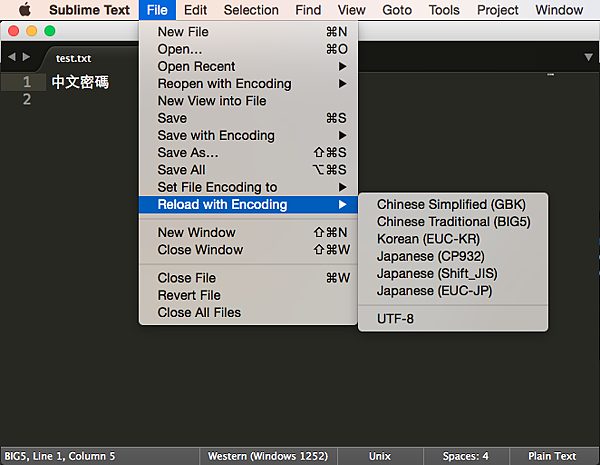Zoom window with green button

click(x=50, y=31)
